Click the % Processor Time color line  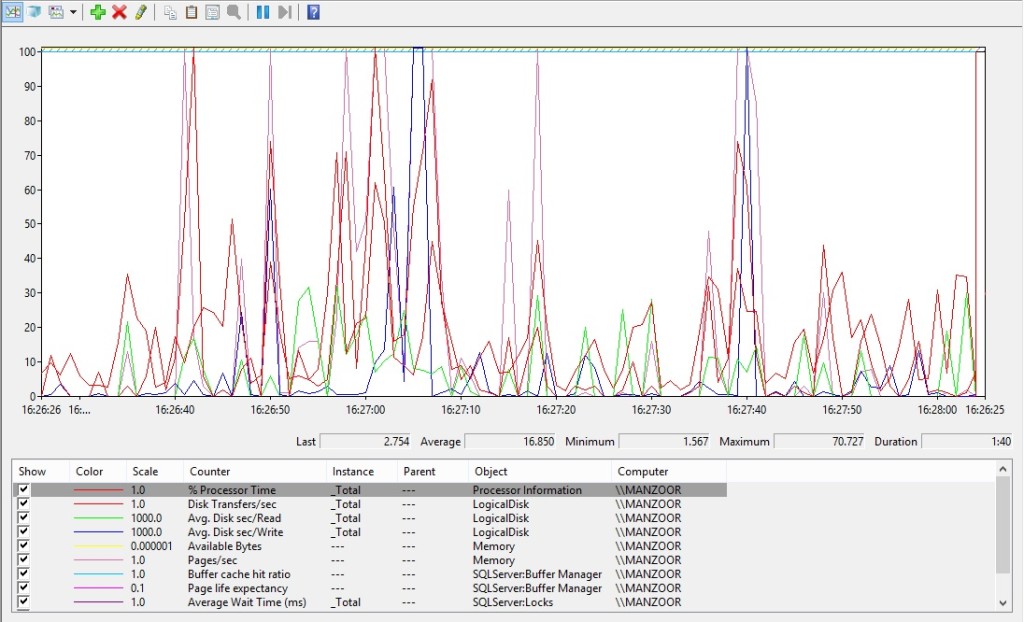(x=98, y=490)
